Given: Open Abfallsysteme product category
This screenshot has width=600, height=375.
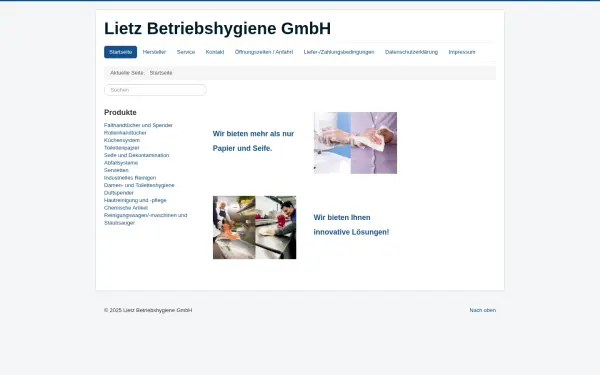Looking at the screenshot, I should (121, 163).
